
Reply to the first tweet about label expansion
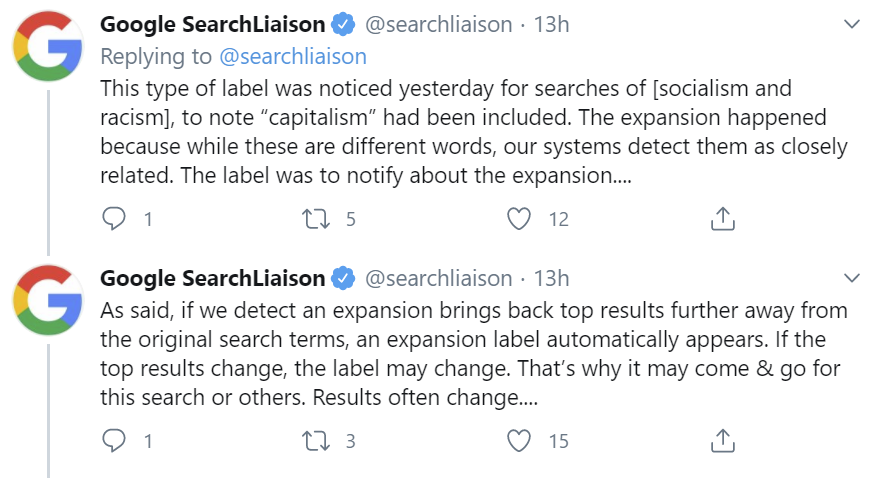pos(116,218)
